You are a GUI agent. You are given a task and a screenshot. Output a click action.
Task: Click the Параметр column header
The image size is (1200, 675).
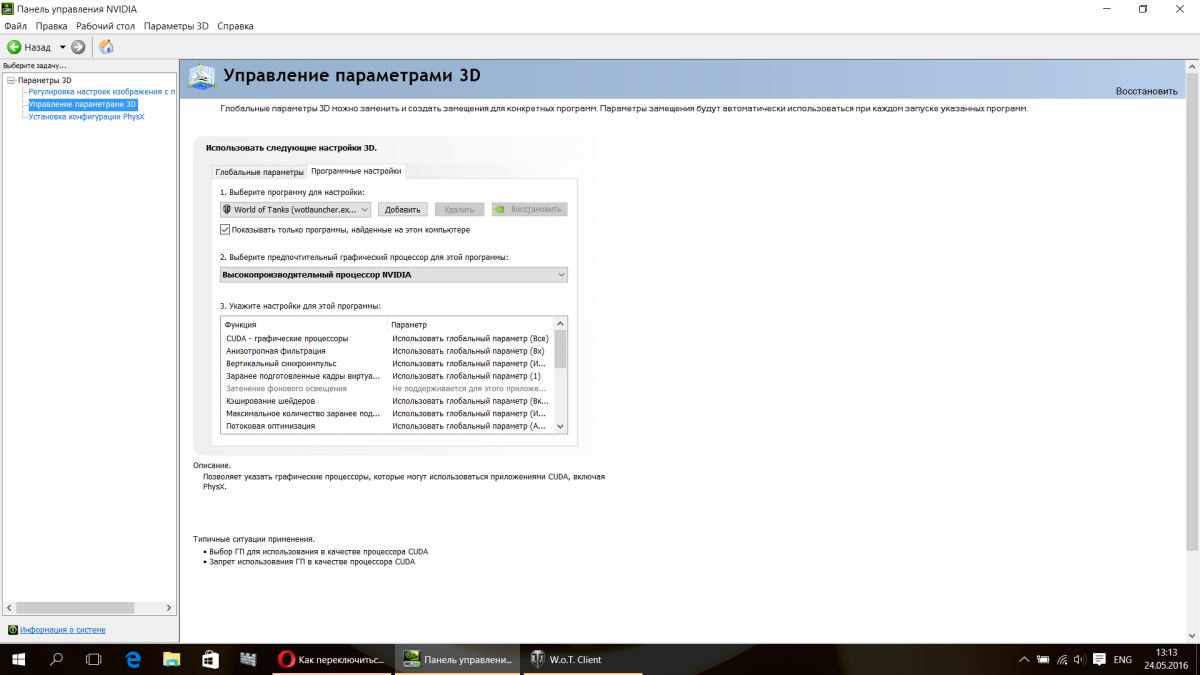[x=470, y=325]
